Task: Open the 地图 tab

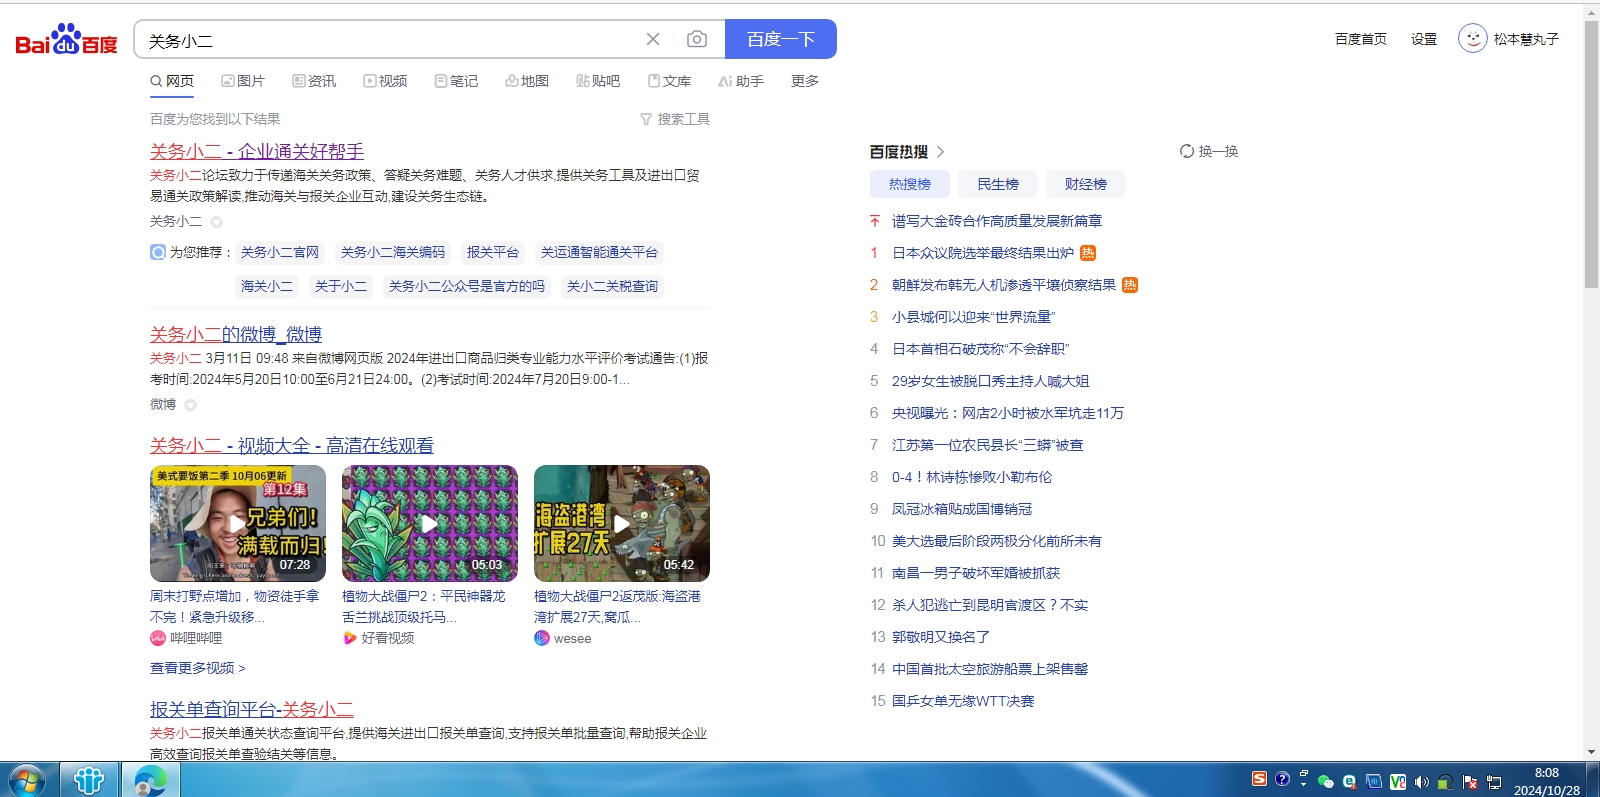Action: [x=527, y=81]
